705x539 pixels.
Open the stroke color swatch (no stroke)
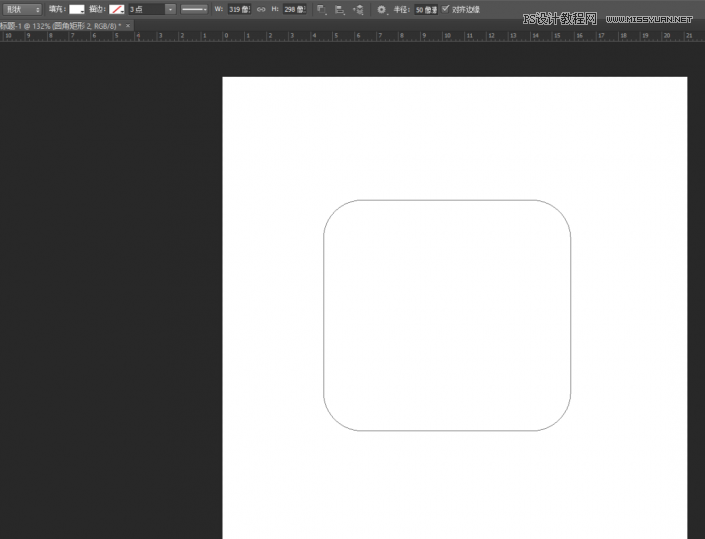pyautogui.click(x=117, y=8)
